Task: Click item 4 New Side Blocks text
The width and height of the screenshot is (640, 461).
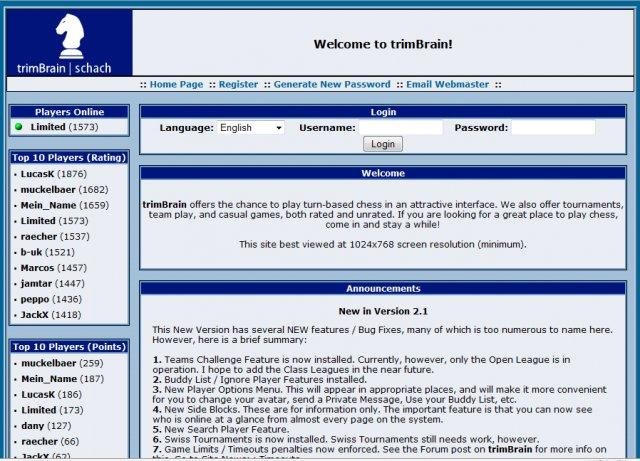Action: click(372, 414)
